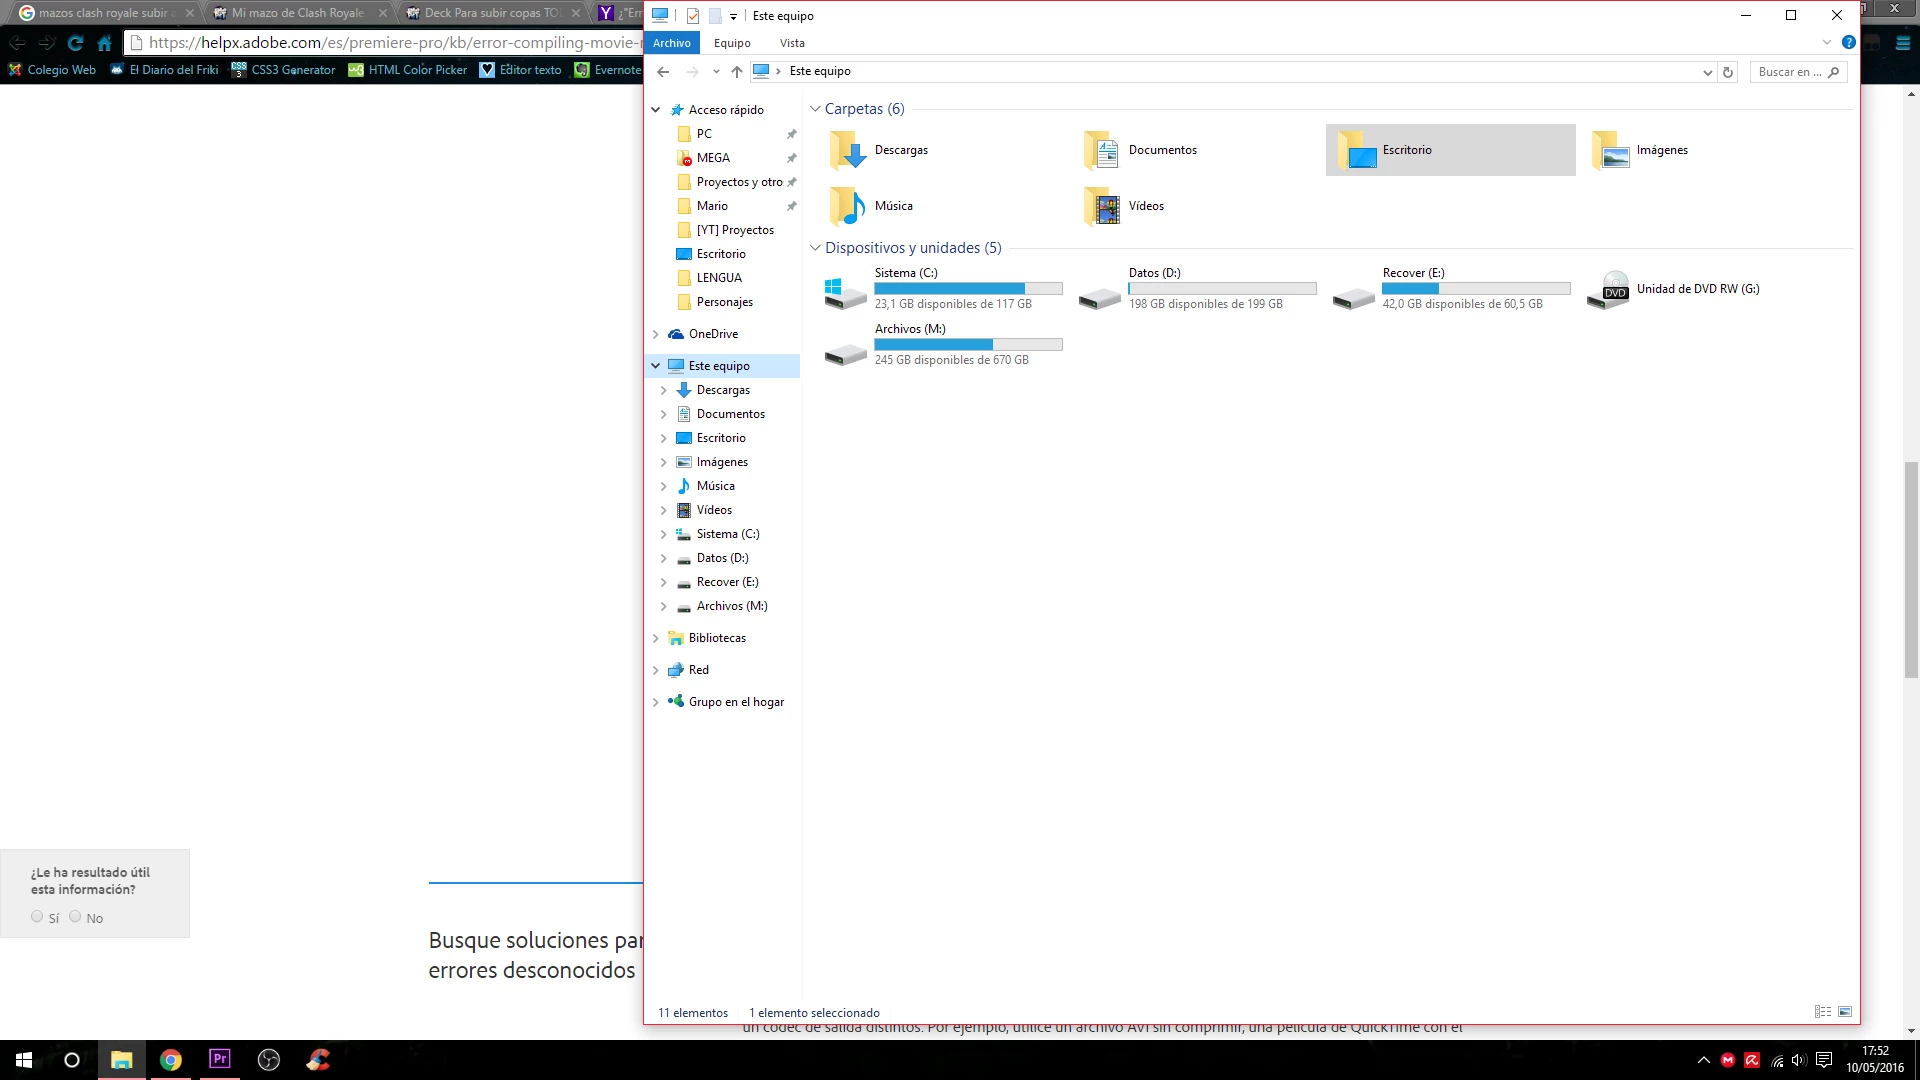Open Sistema (C:) drive icon

tap(845, 291)
